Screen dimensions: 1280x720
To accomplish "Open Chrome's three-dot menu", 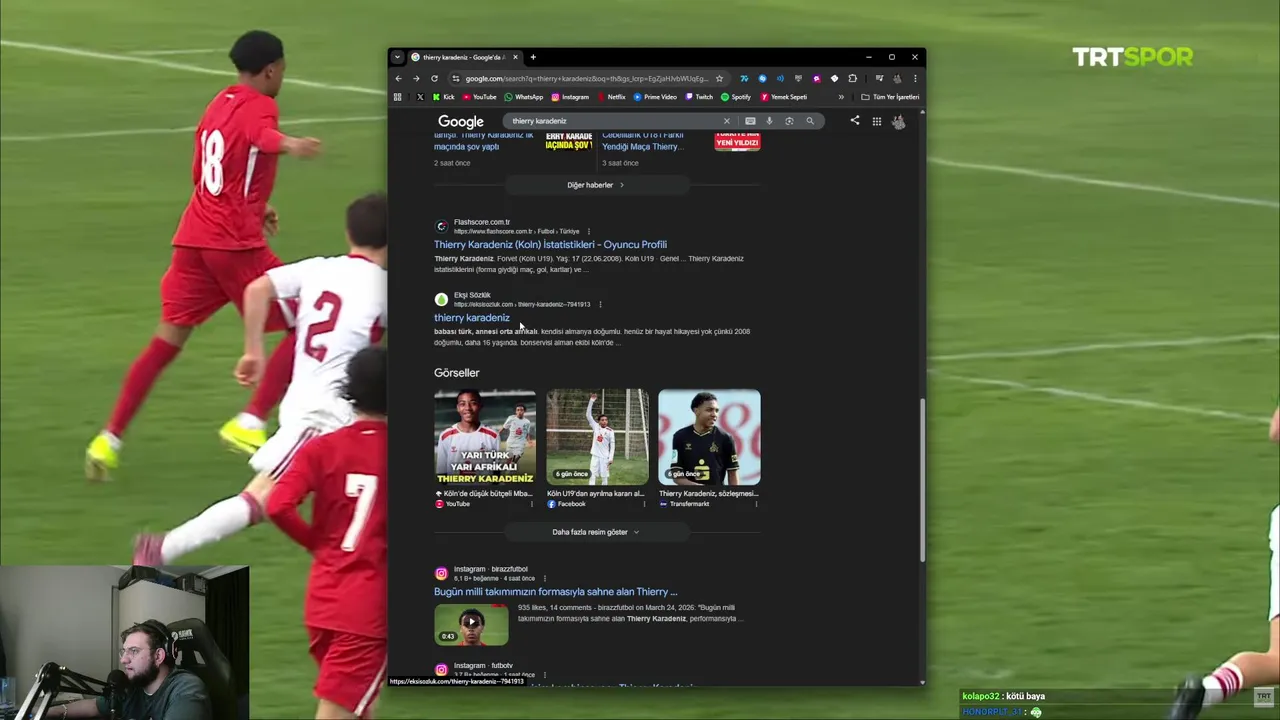I will [914, 78].
